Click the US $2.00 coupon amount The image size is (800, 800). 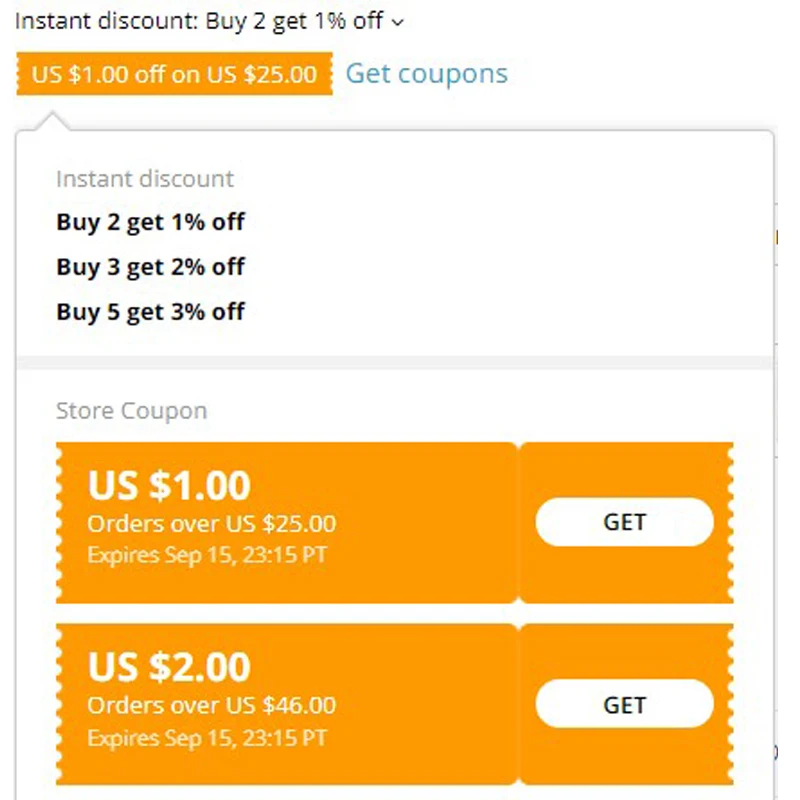coord(169,667)
